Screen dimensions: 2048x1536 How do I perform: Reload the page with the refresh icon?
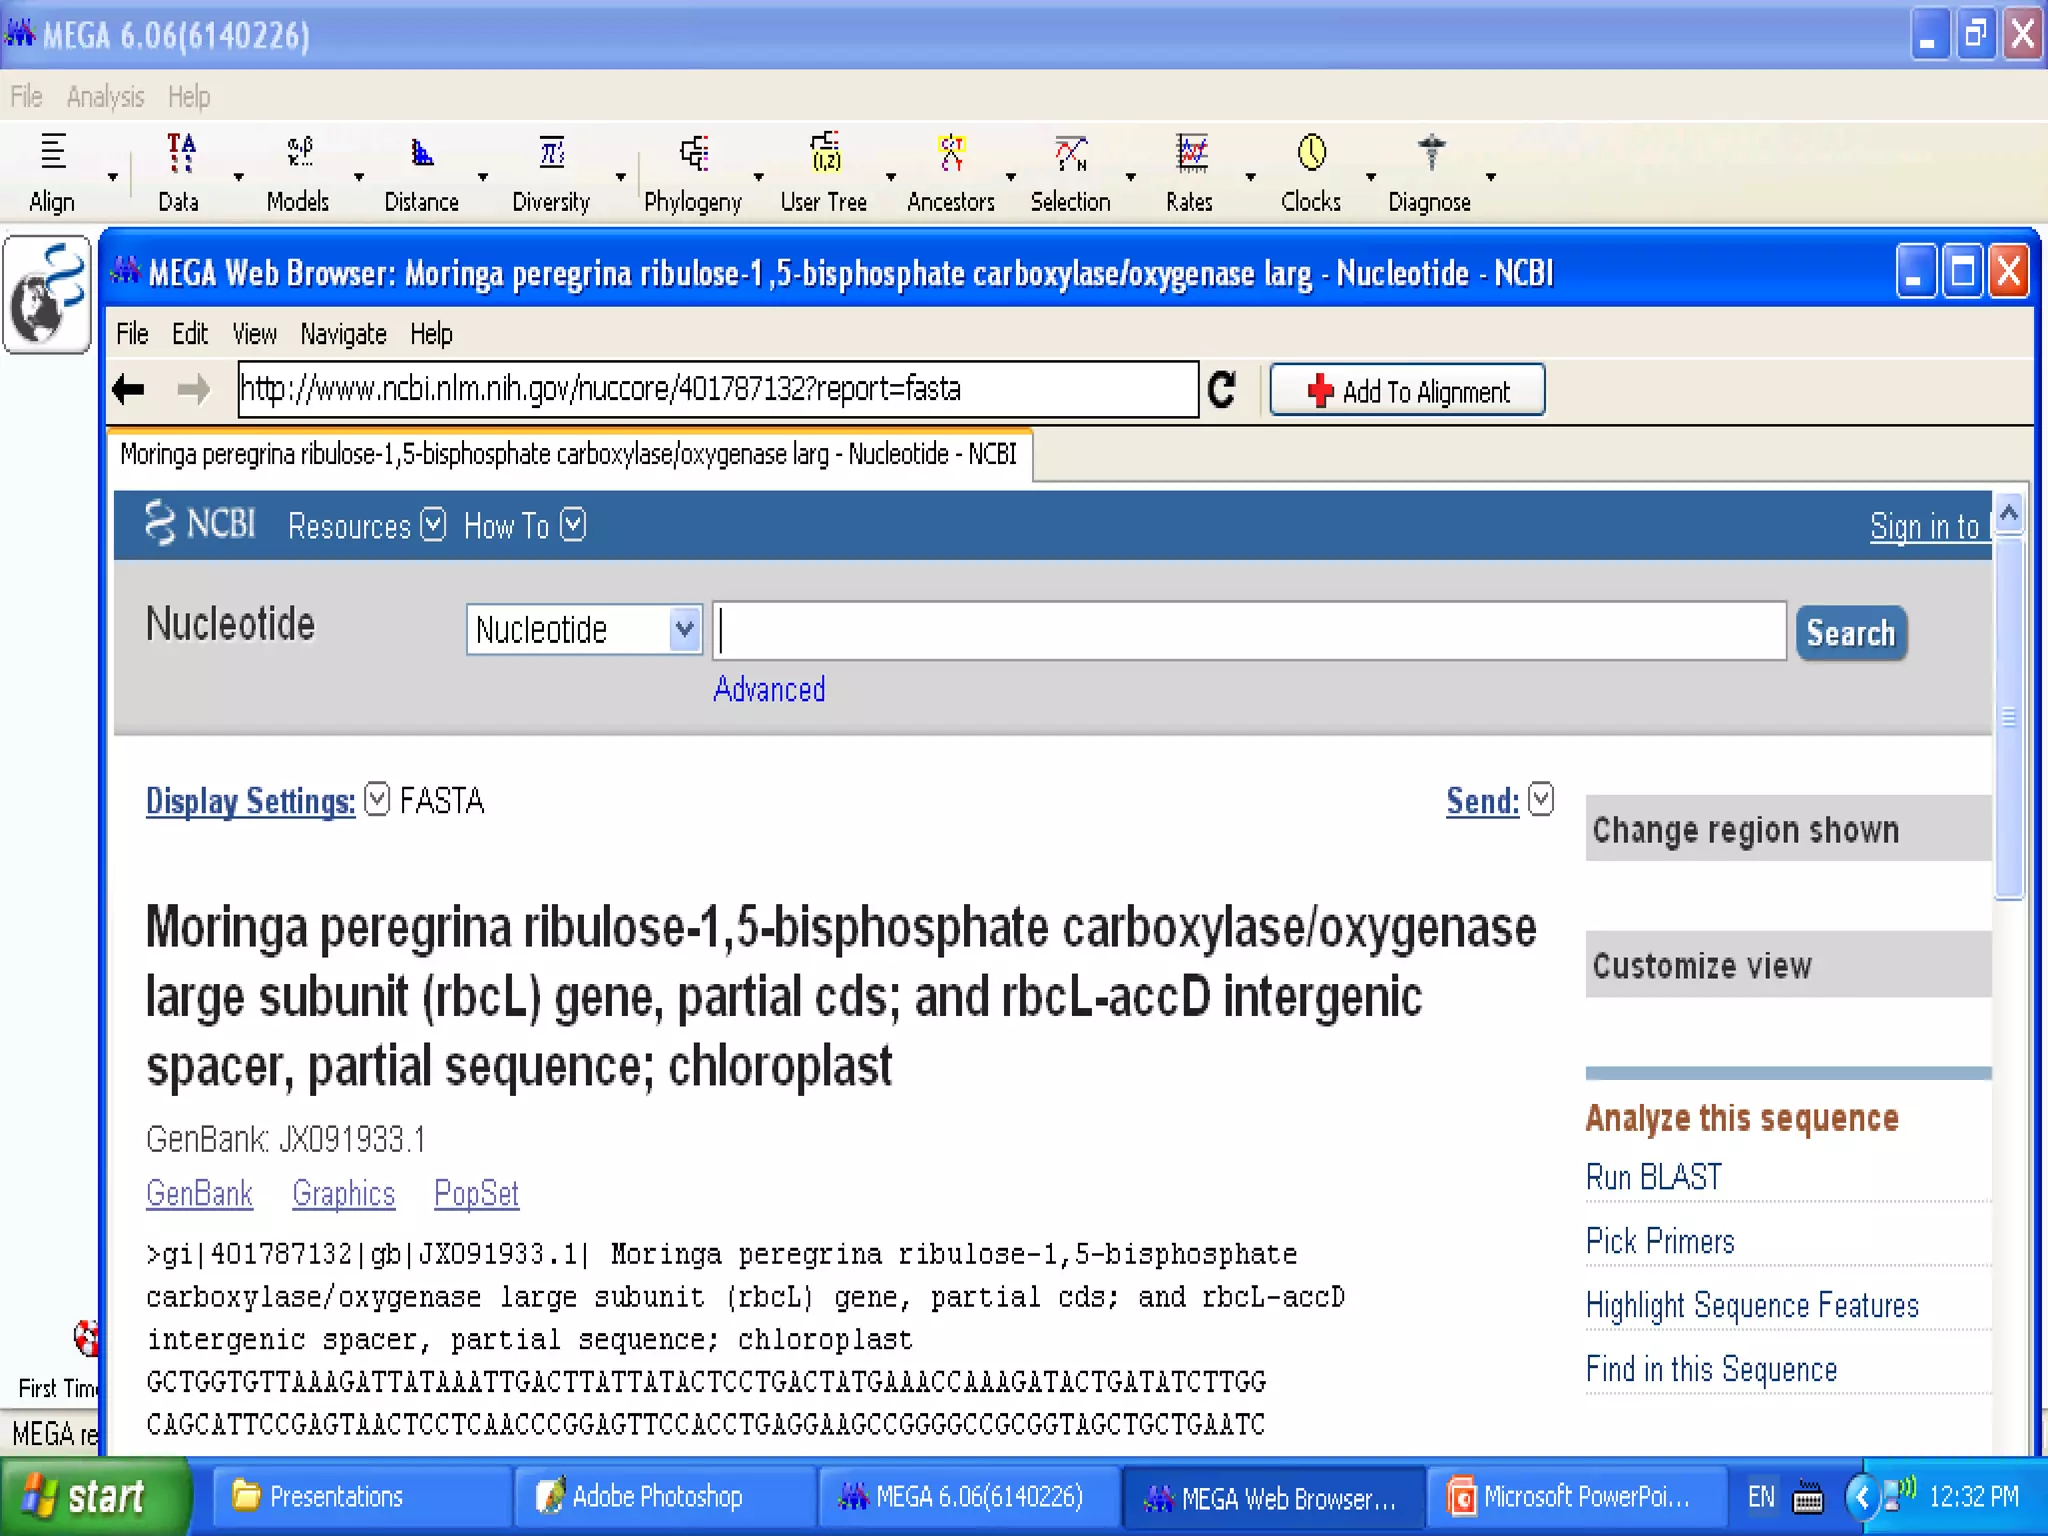pos(1223,389)
